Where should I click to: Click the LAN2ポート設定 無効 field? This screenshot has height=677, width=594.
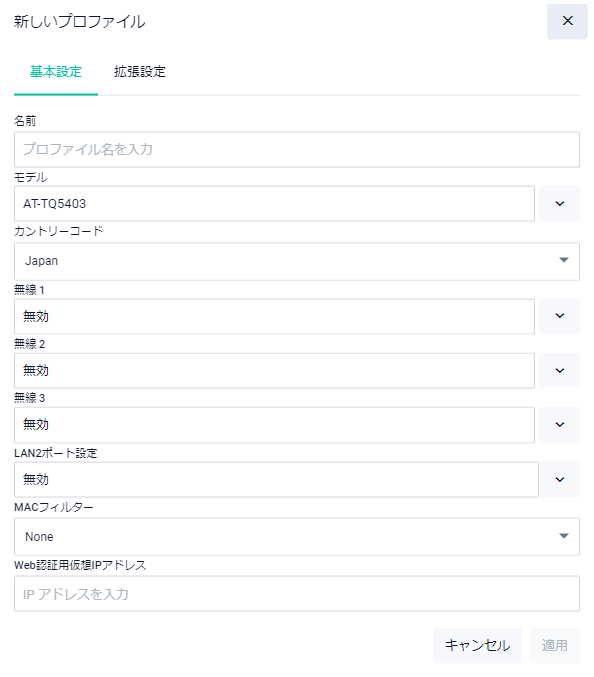(276, 480)
